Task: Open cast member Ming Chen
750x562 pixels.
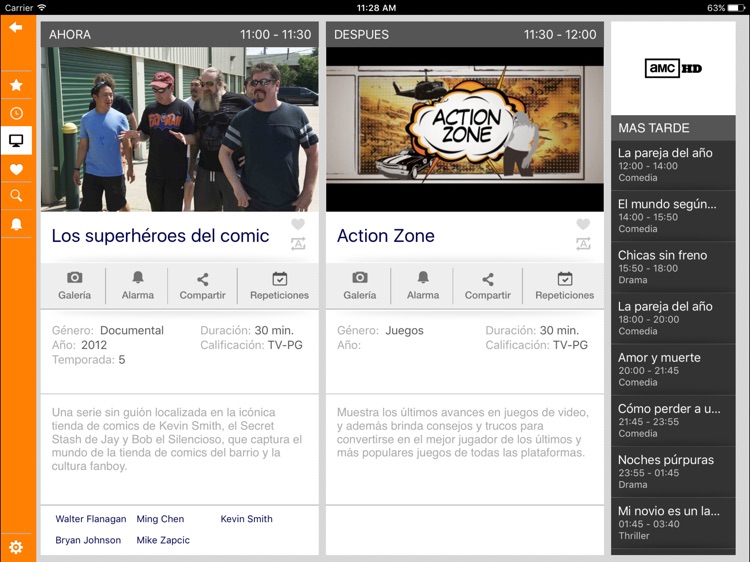Action: [x=160, y=519]
